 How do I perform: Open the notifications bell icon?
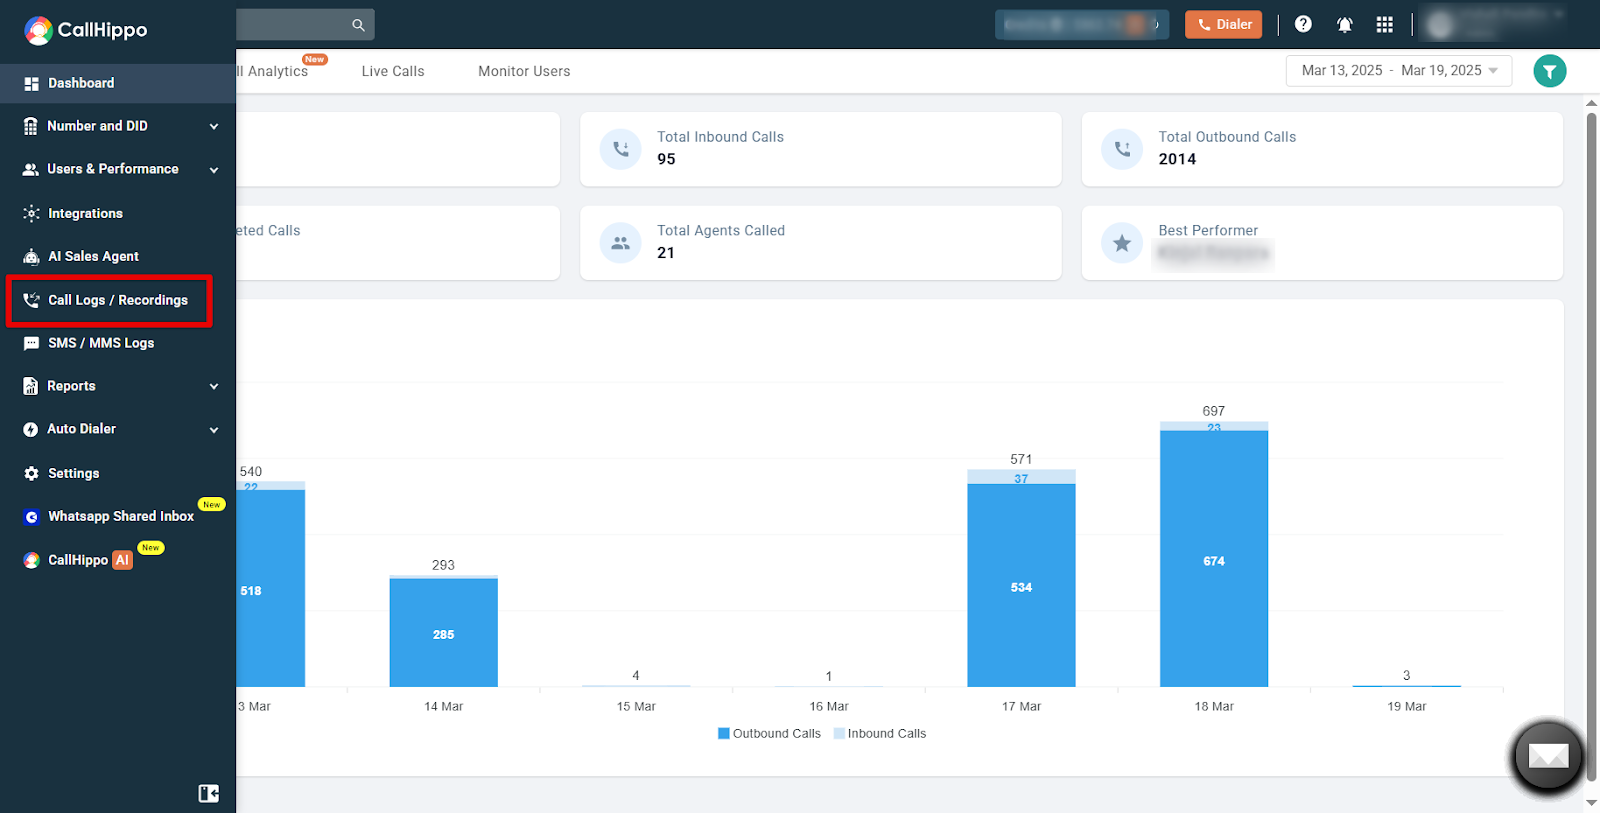[1345, 25]
